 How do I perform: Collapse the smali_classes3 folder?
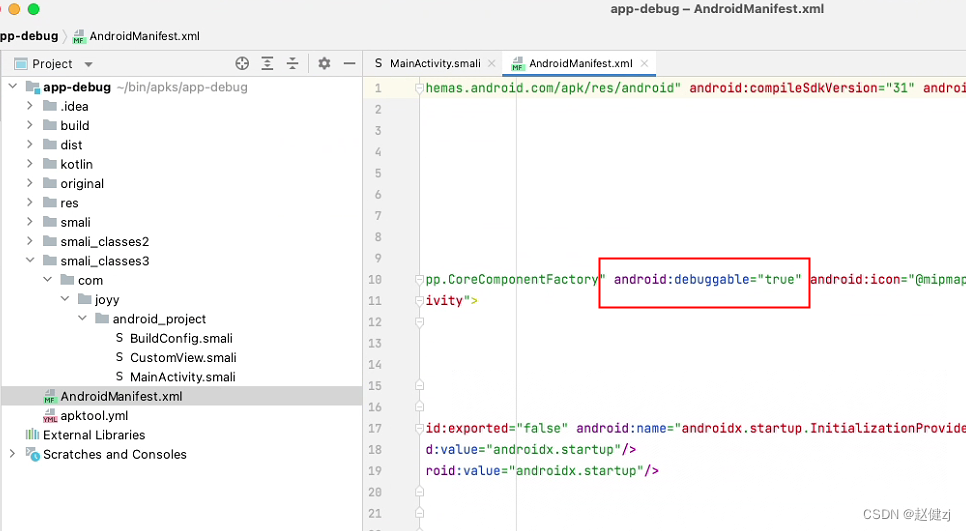click(x=30, y=261)
